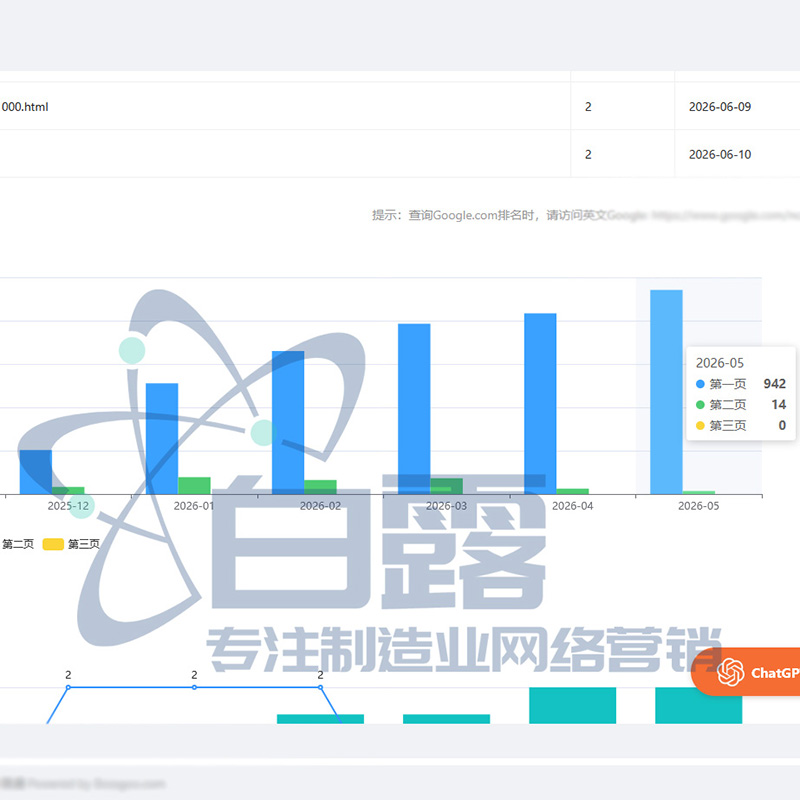Click the green bar for 2025-12
The width and height of the screenshot is (800, 800).
pos(68,491)
